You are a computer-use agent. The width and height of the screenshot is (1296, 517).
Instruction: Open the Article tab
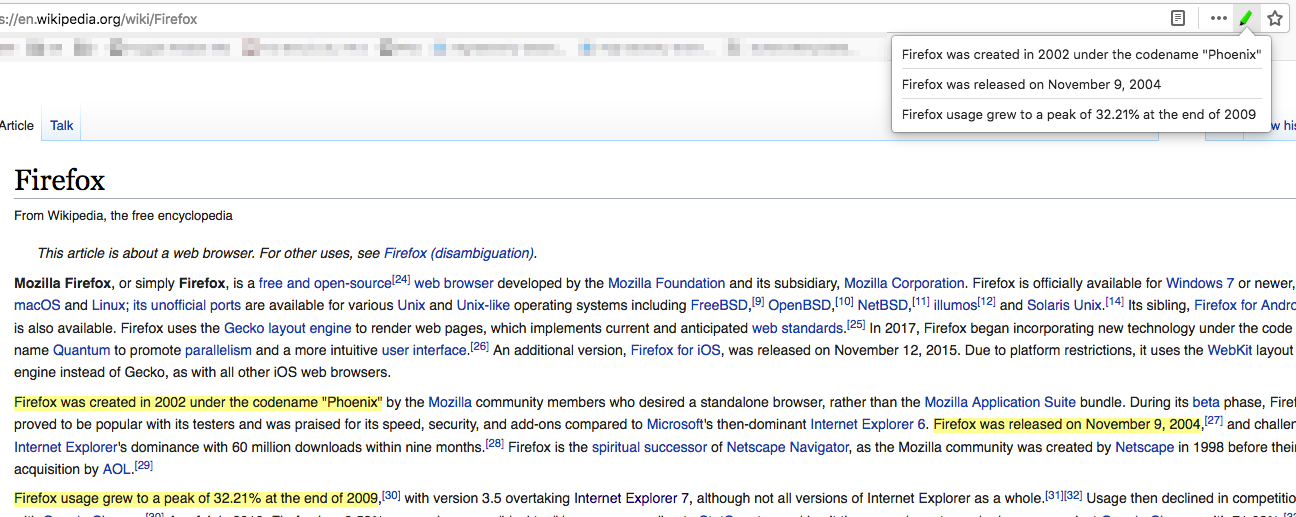click(17, 126)
